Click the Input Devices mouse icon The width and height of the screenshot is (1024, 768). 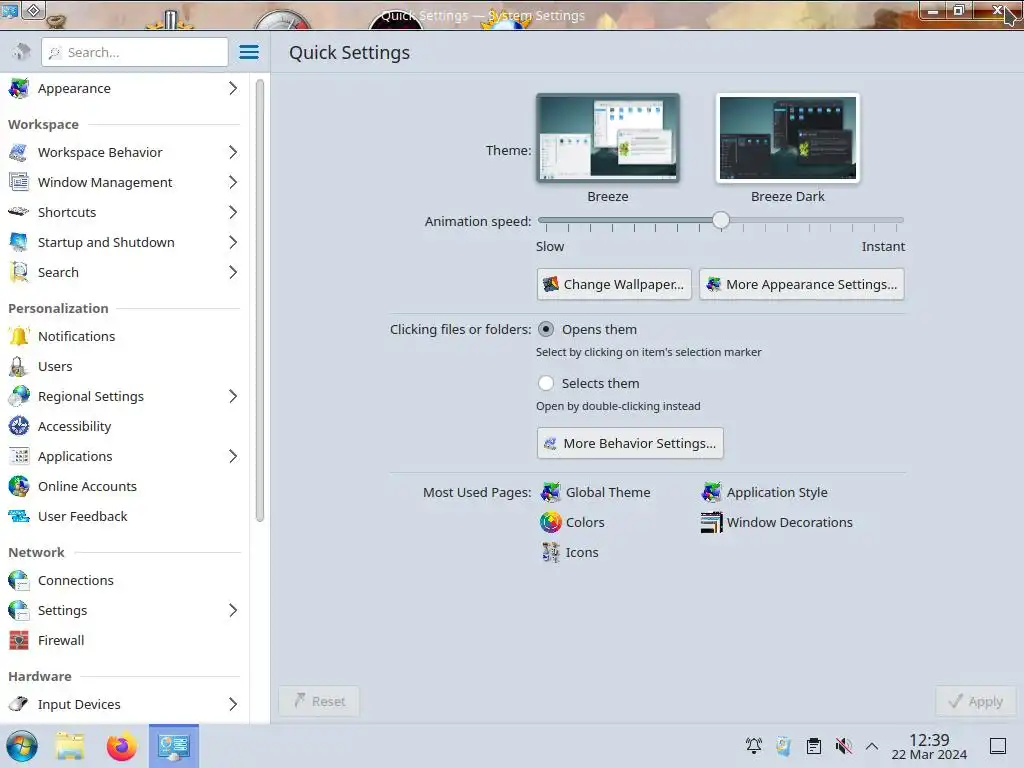click(19, 705)
